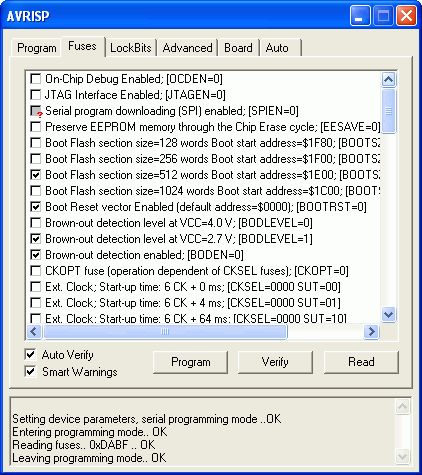Uncheck the Boot Reset vector Enabled fuse
Viewport: 422px width, 475px height.
(x=36, y=207)
